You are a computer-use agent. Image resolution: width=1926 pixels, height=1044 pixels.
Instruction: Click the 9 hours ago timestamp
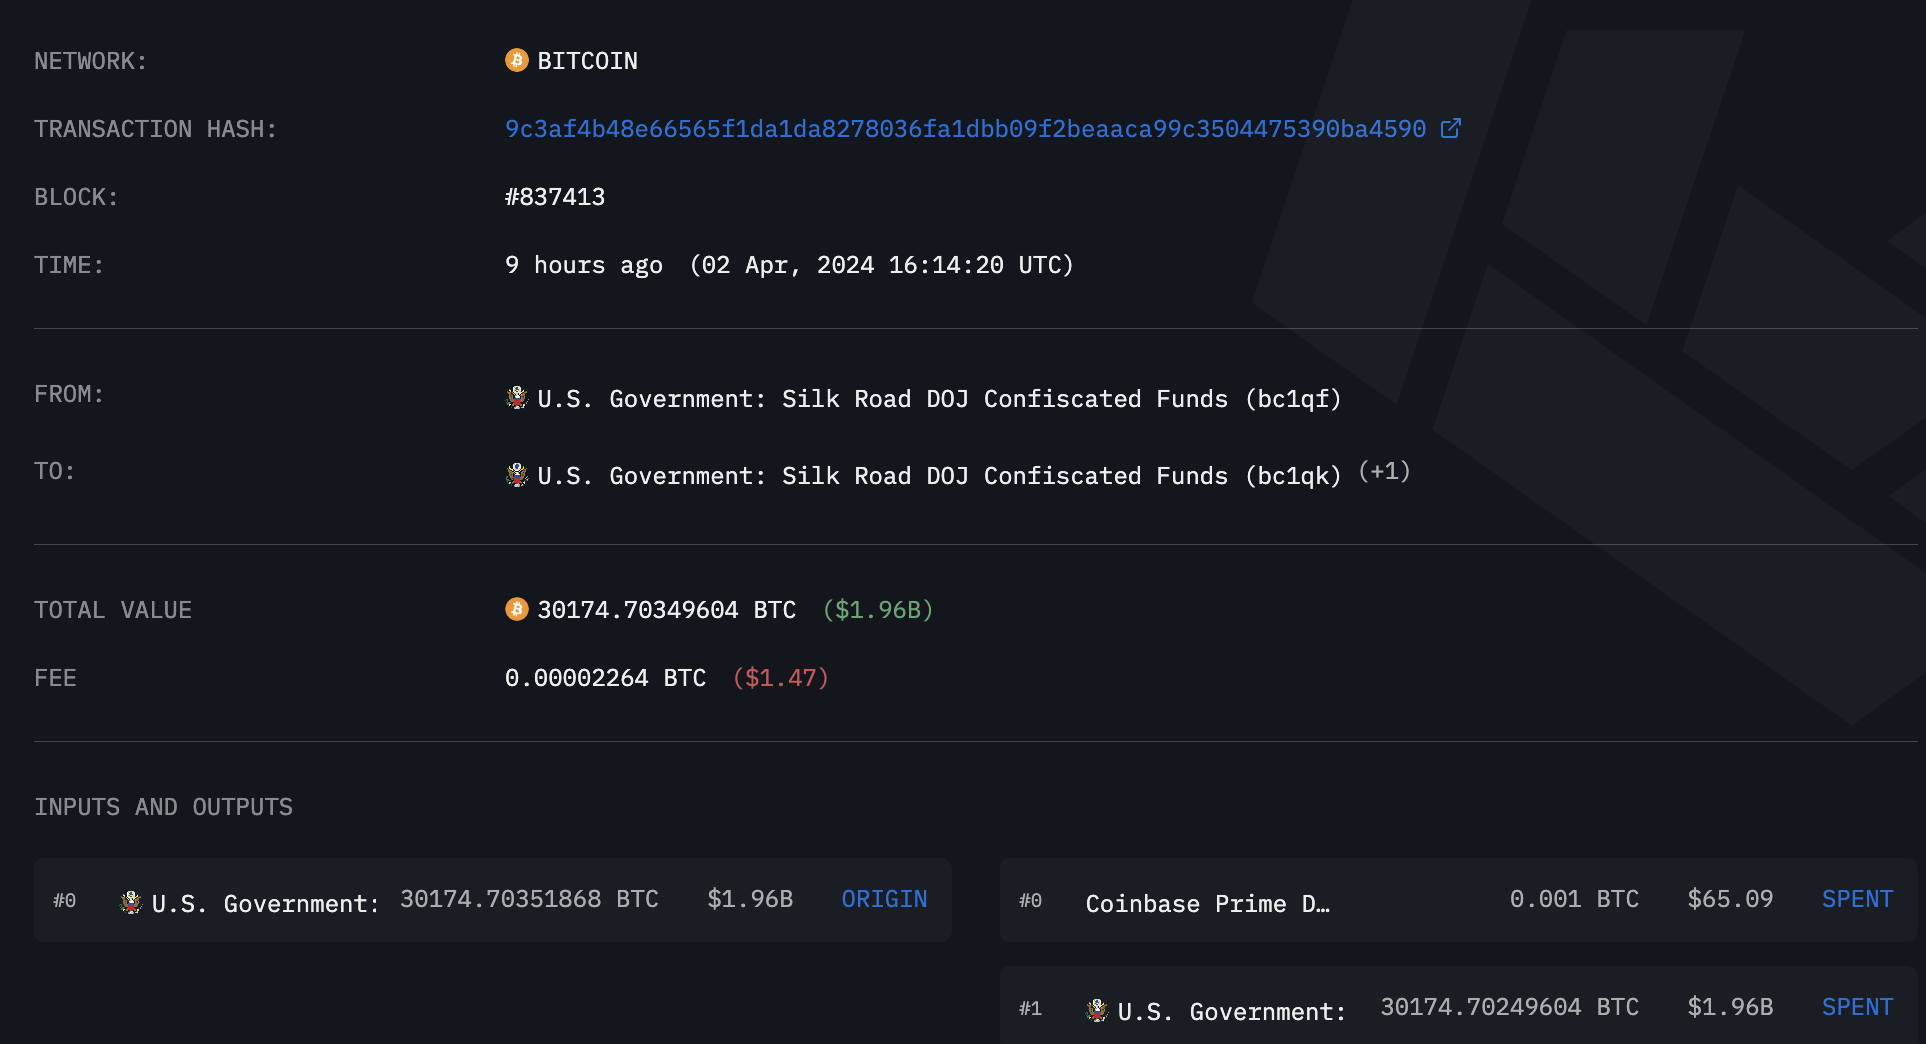coord(583,265)
